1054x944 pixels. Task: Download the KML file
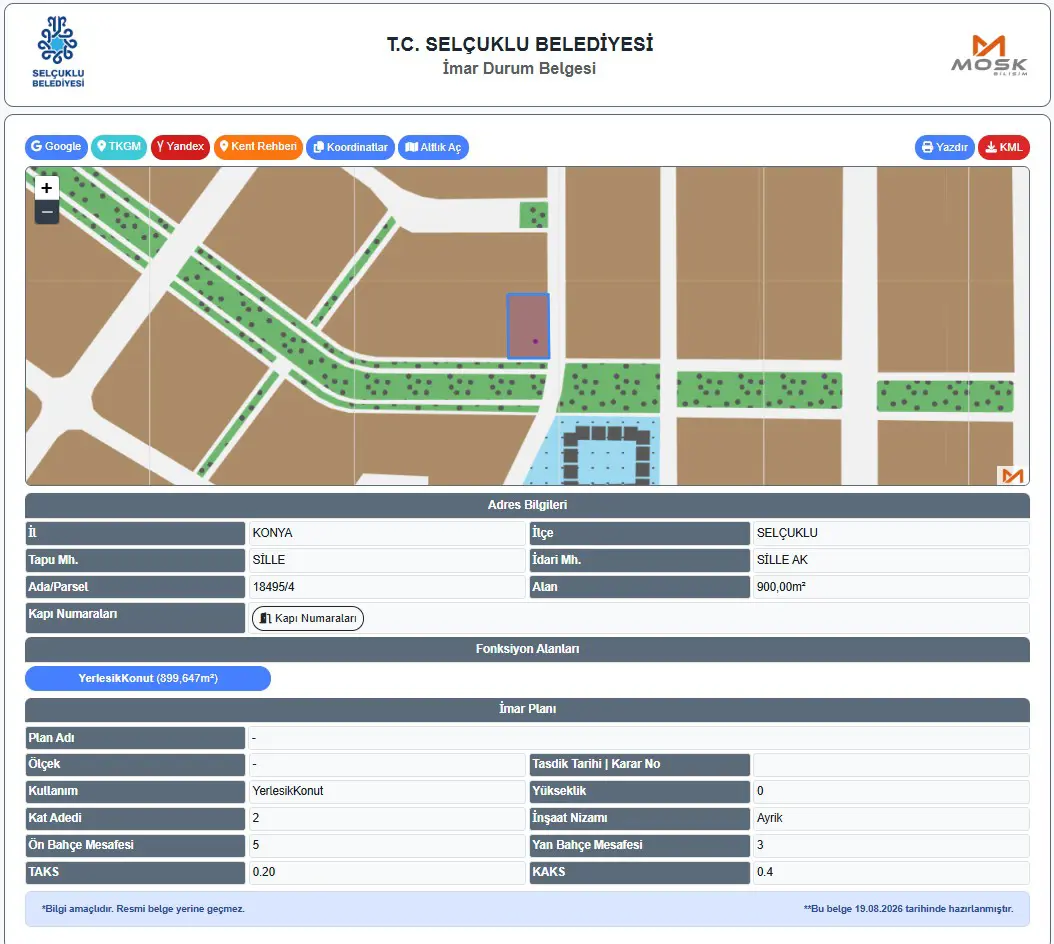click(1004, 147)
